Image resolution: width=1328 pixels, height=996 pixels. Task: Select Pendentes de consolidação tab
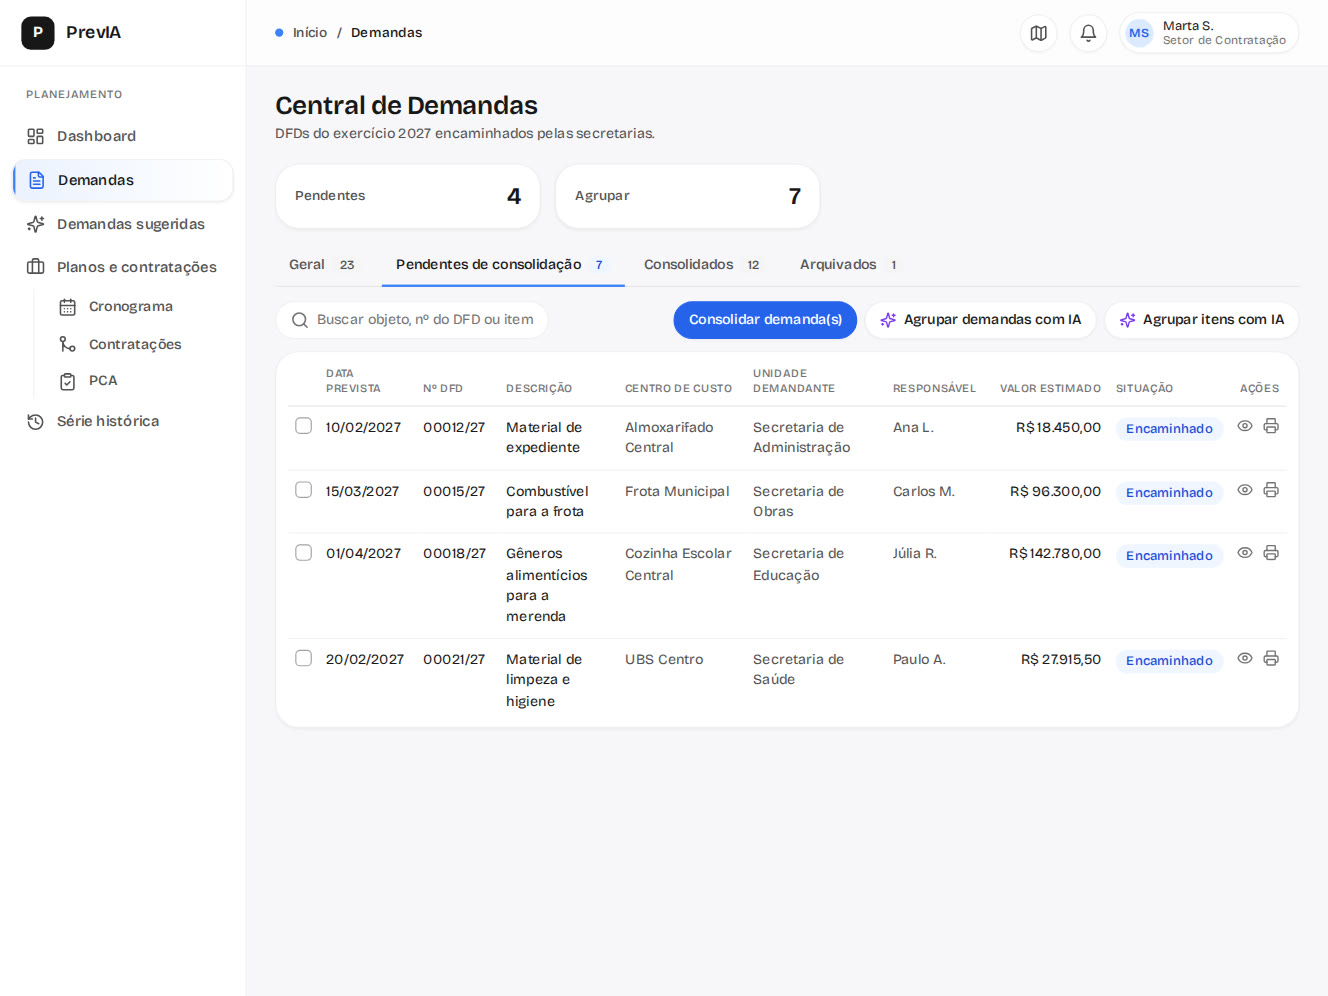[503, 265]
